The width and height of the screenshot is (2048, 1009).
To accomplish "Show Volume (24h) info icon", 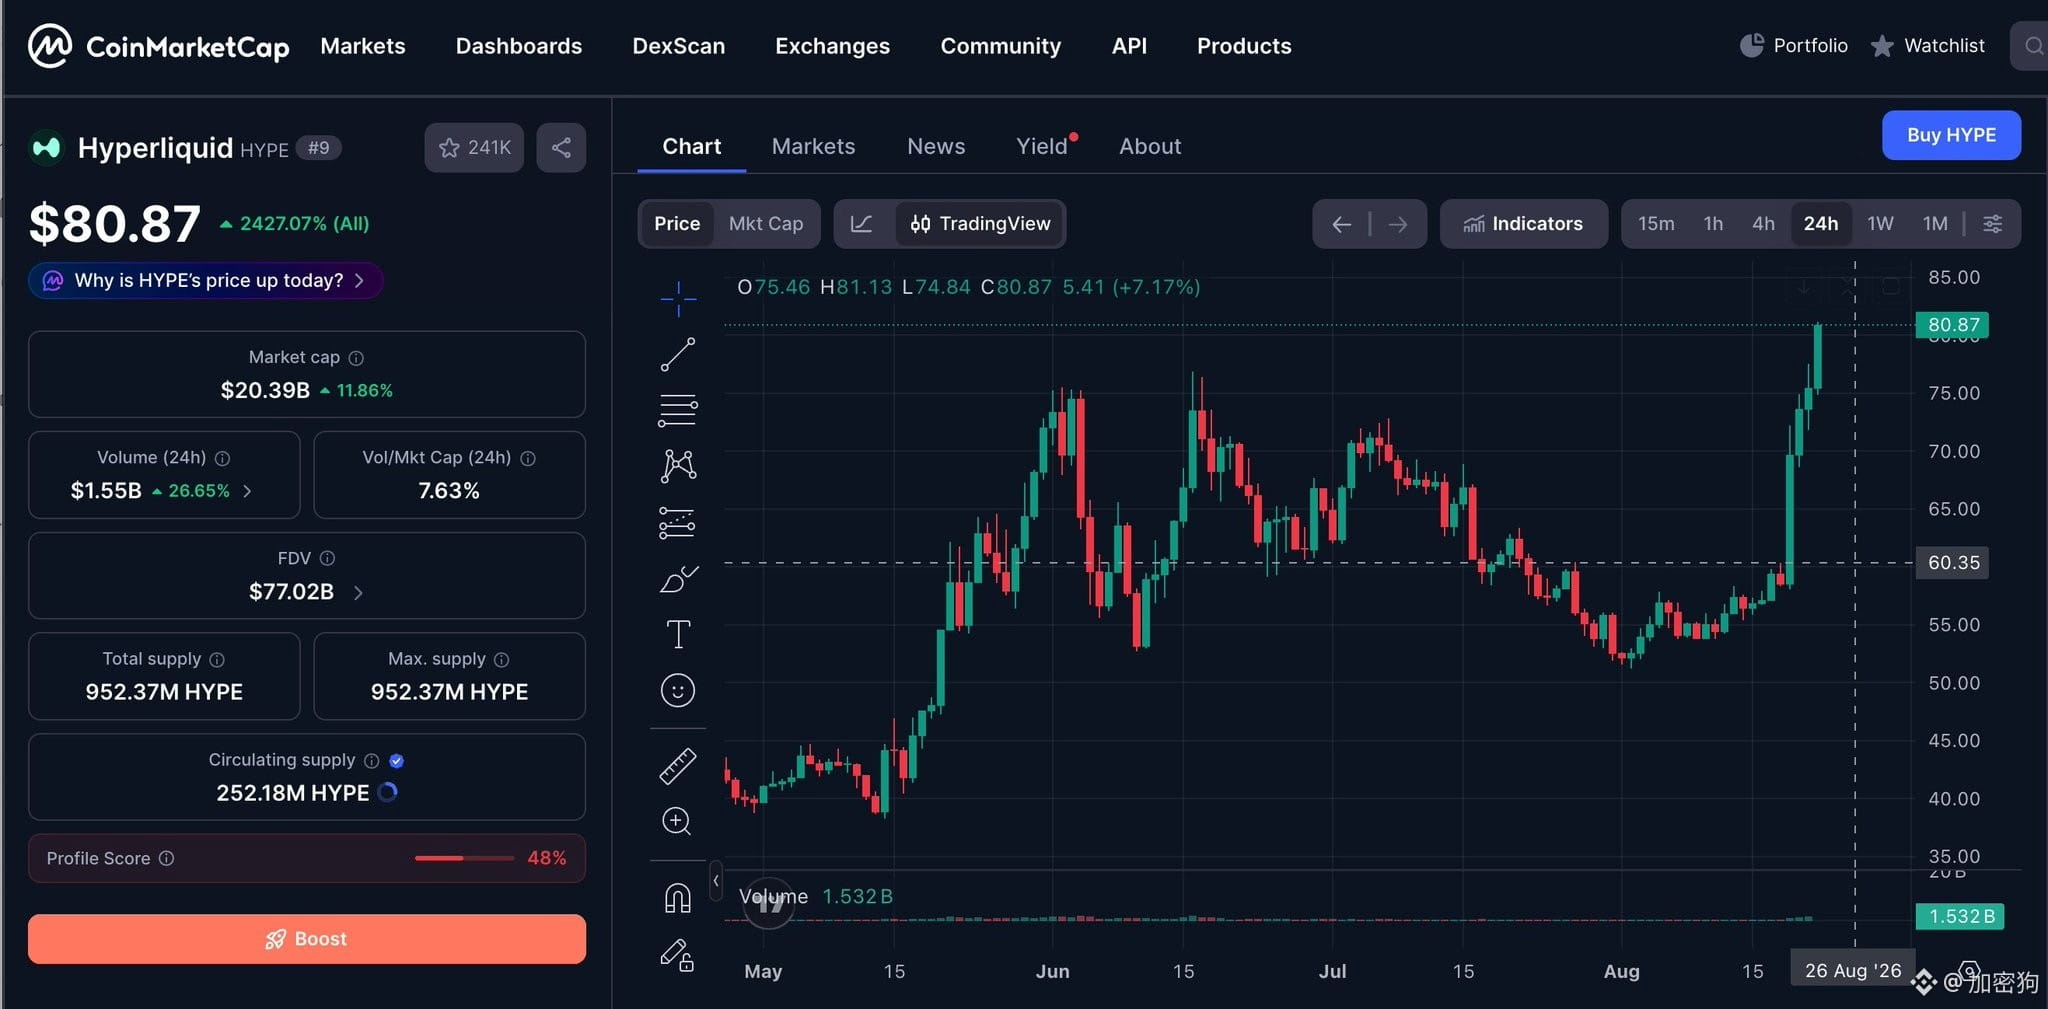I will point(222,458).
